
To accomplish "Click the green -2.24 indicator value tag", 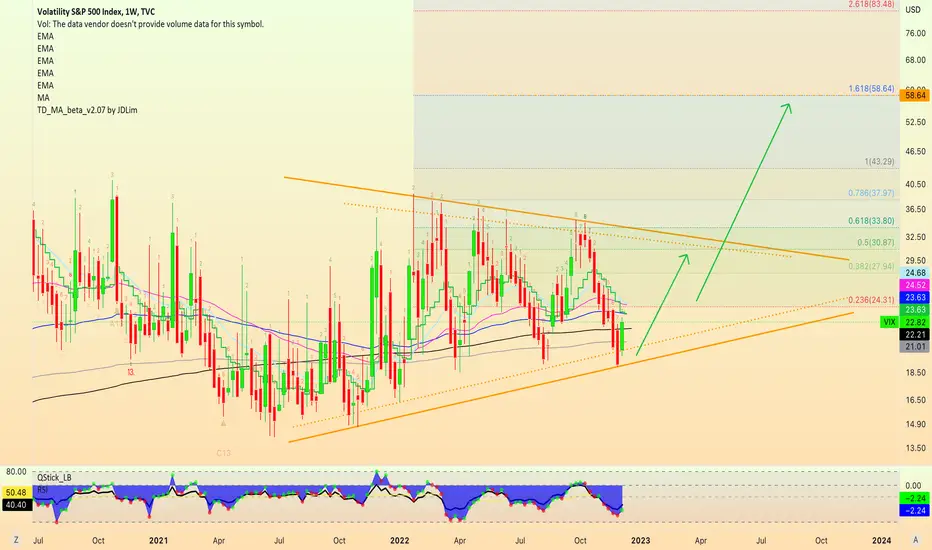I will 915,498.
